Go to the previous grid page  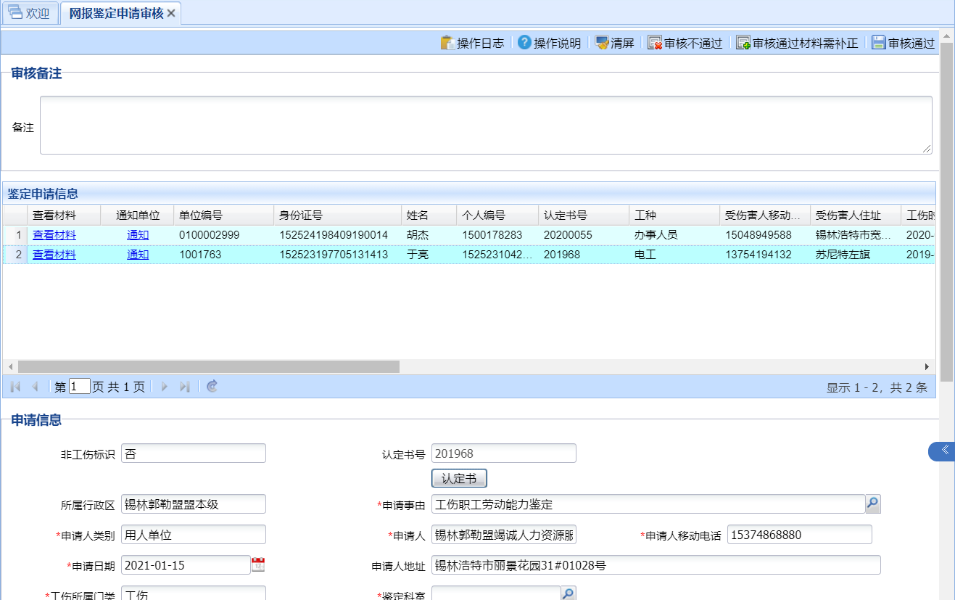click(x=35, y=387)
